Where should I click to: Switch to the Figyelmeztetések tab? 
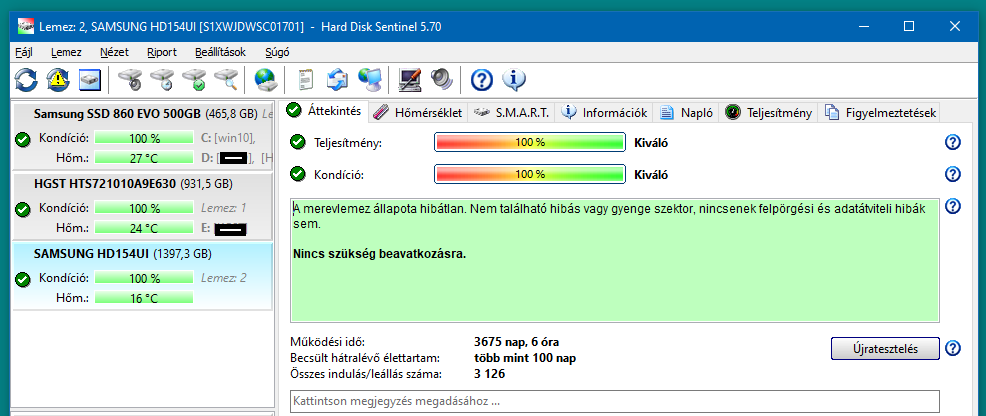pyautogui.click(x=880, y=113)
